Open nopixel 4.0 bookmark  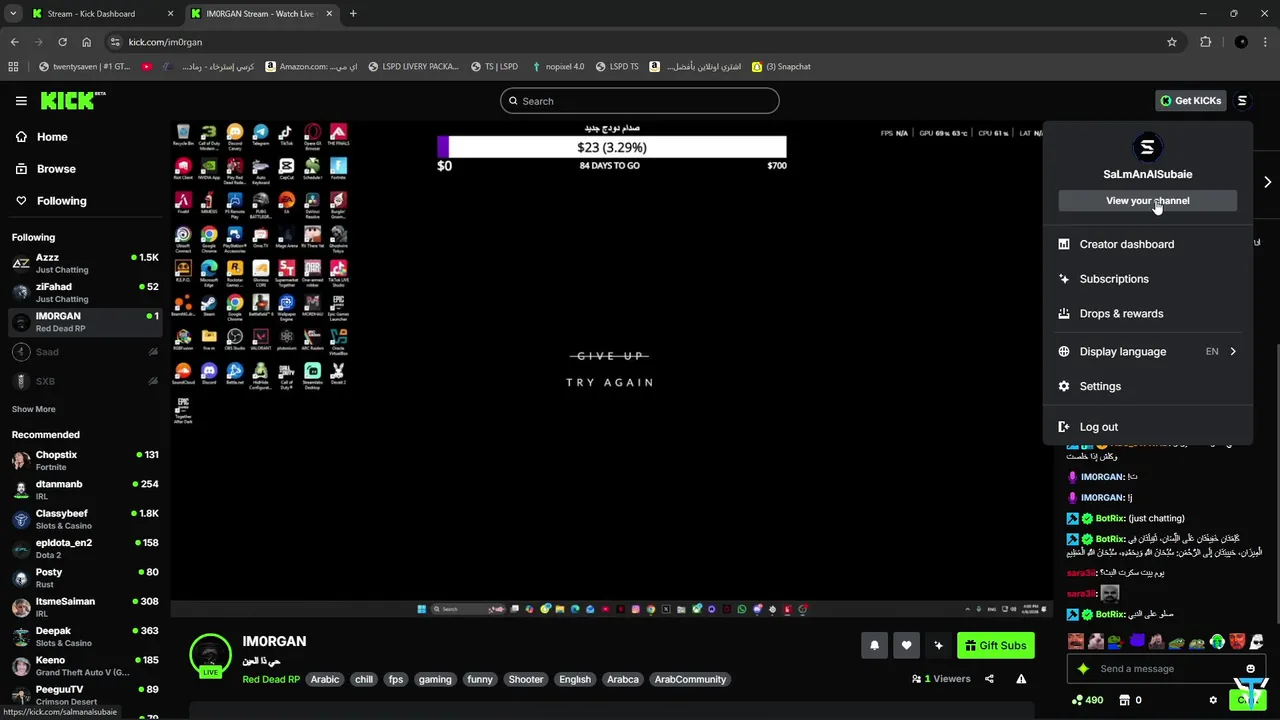coord(557,67)
